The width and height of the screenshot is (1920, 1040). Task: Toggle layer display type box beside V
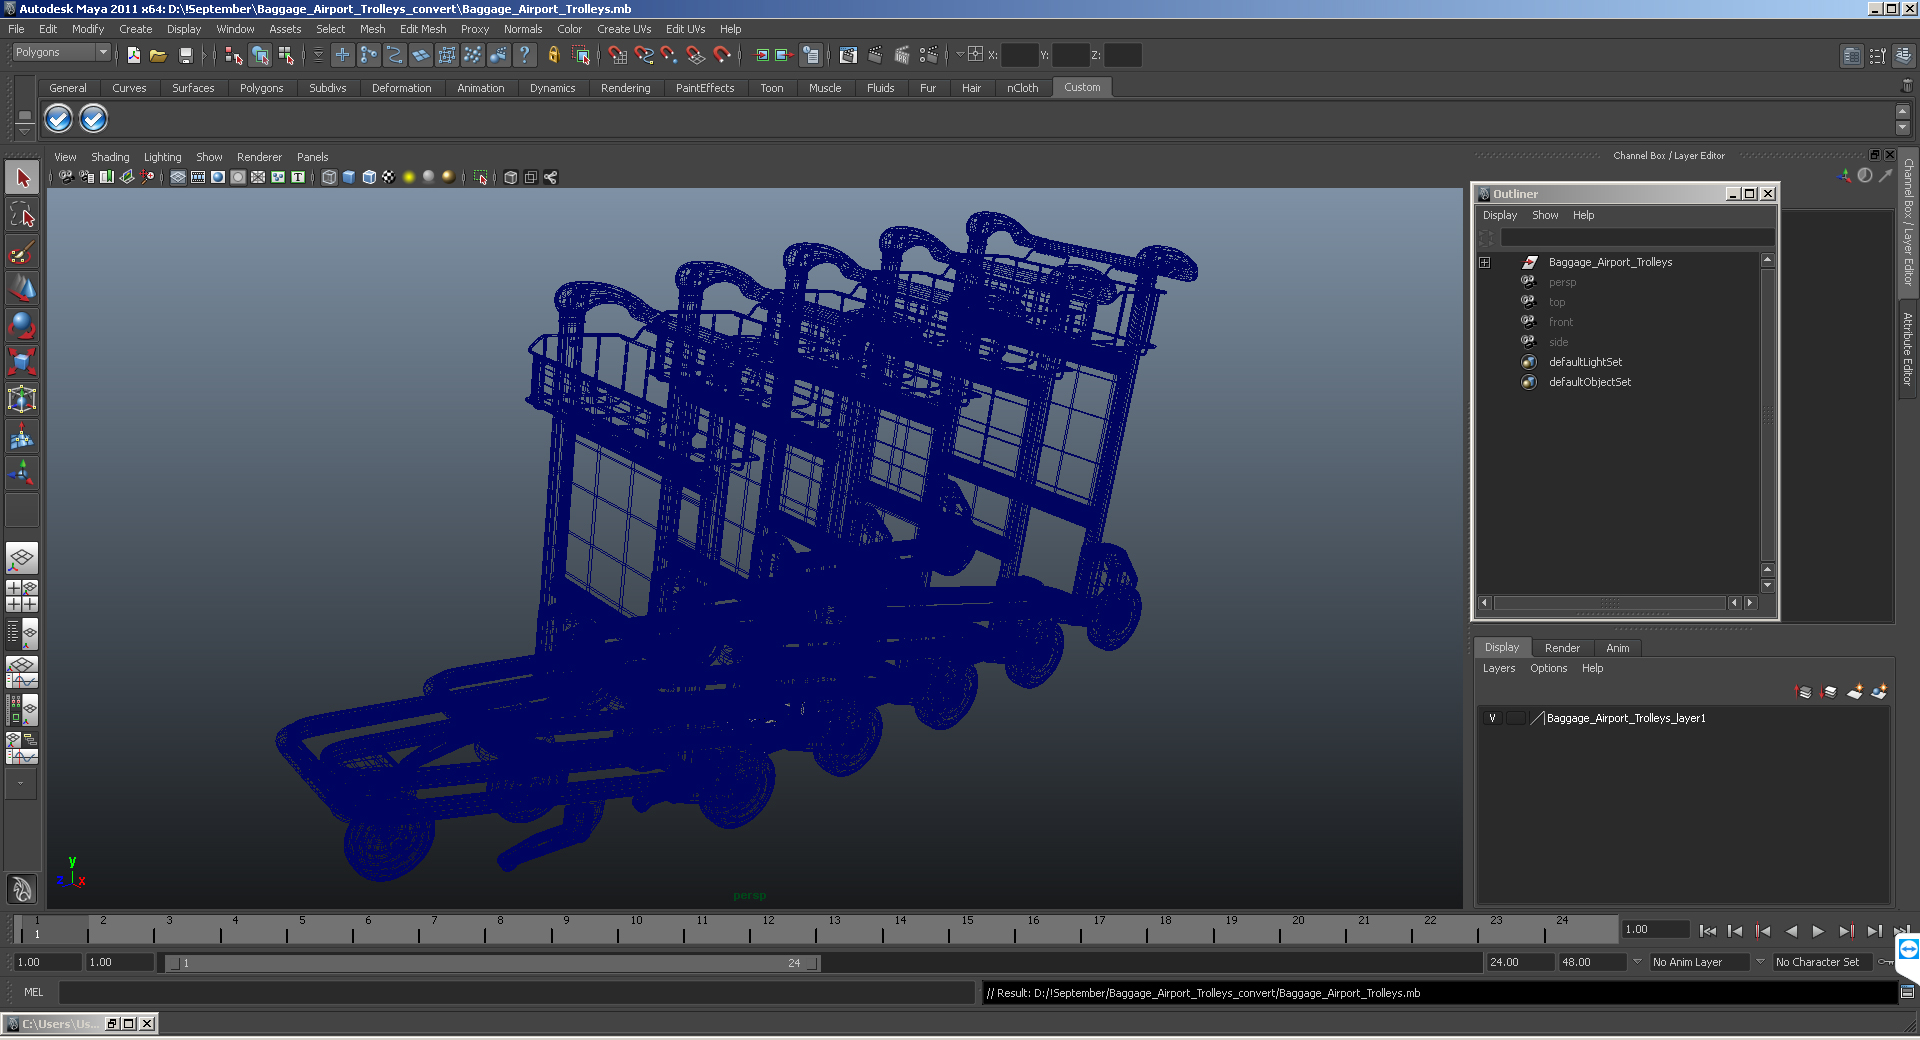click(1516, 718)
